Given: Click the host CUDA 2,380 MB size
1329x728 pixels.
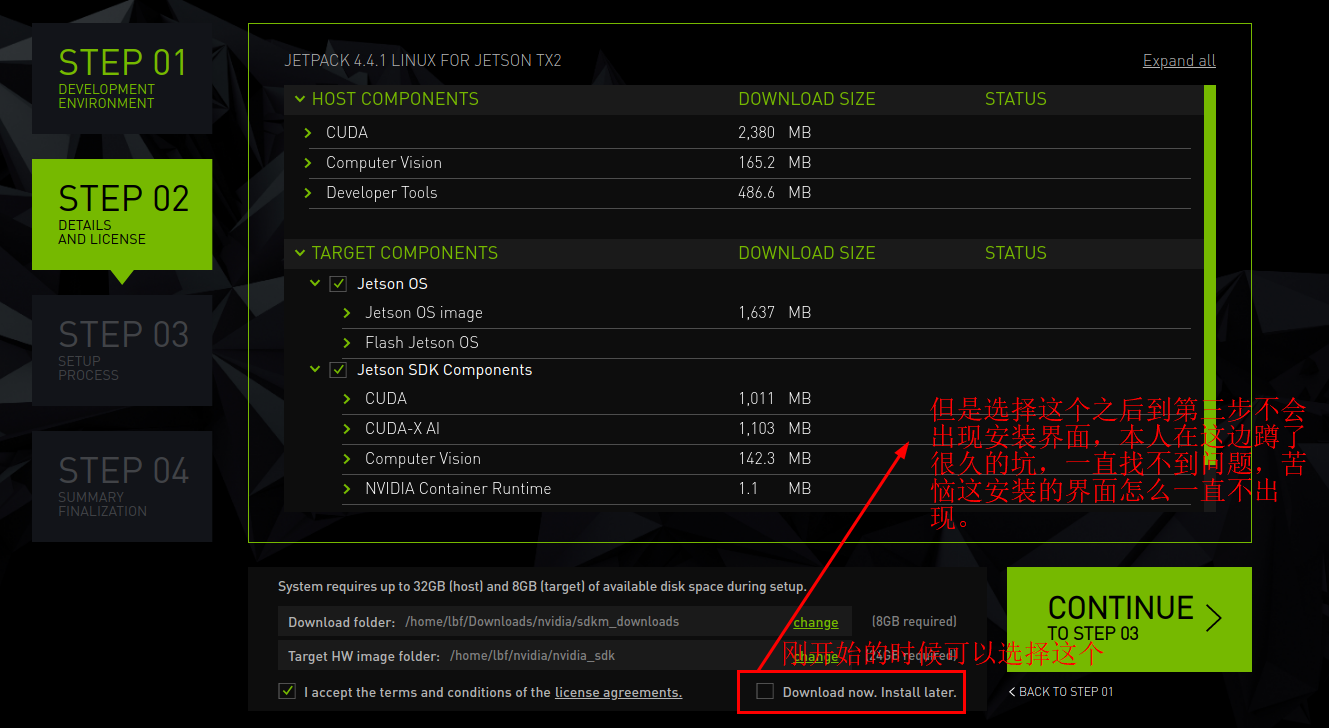Looking at the screenshot, I should pos(774,133).
